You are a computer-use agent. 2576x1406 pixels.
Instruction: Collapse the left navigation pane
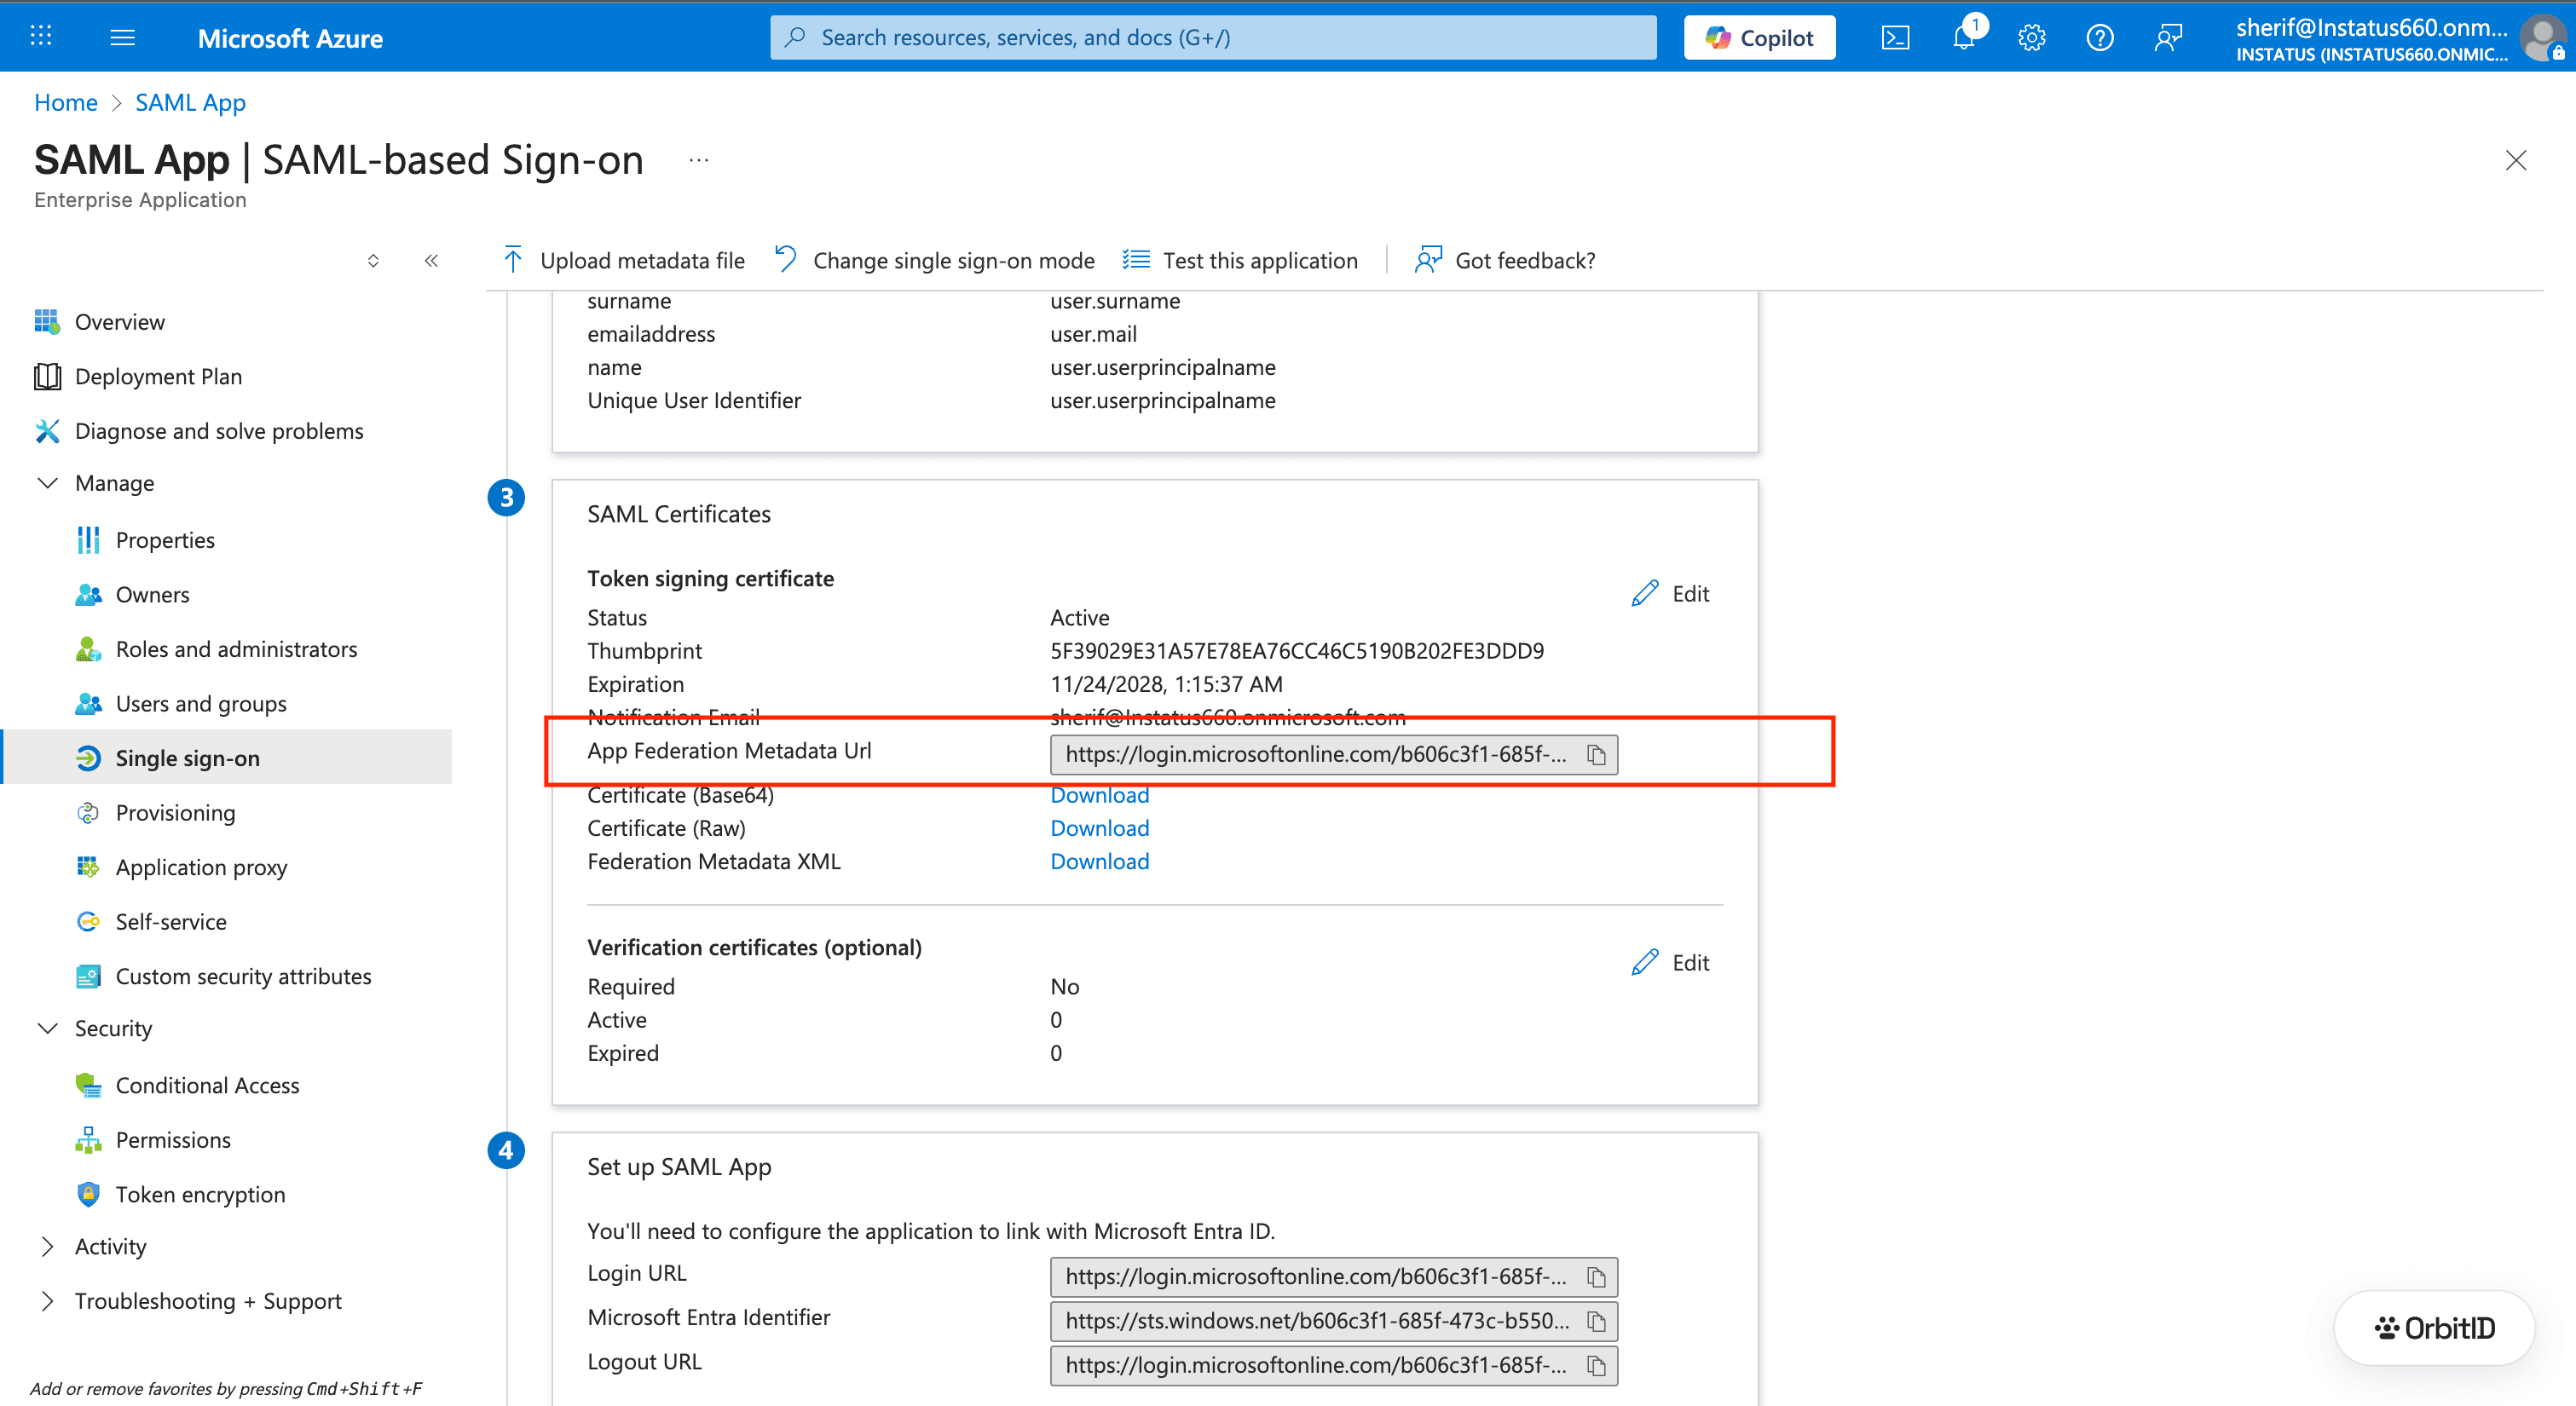pyautogui.click(x=431, y=261)
